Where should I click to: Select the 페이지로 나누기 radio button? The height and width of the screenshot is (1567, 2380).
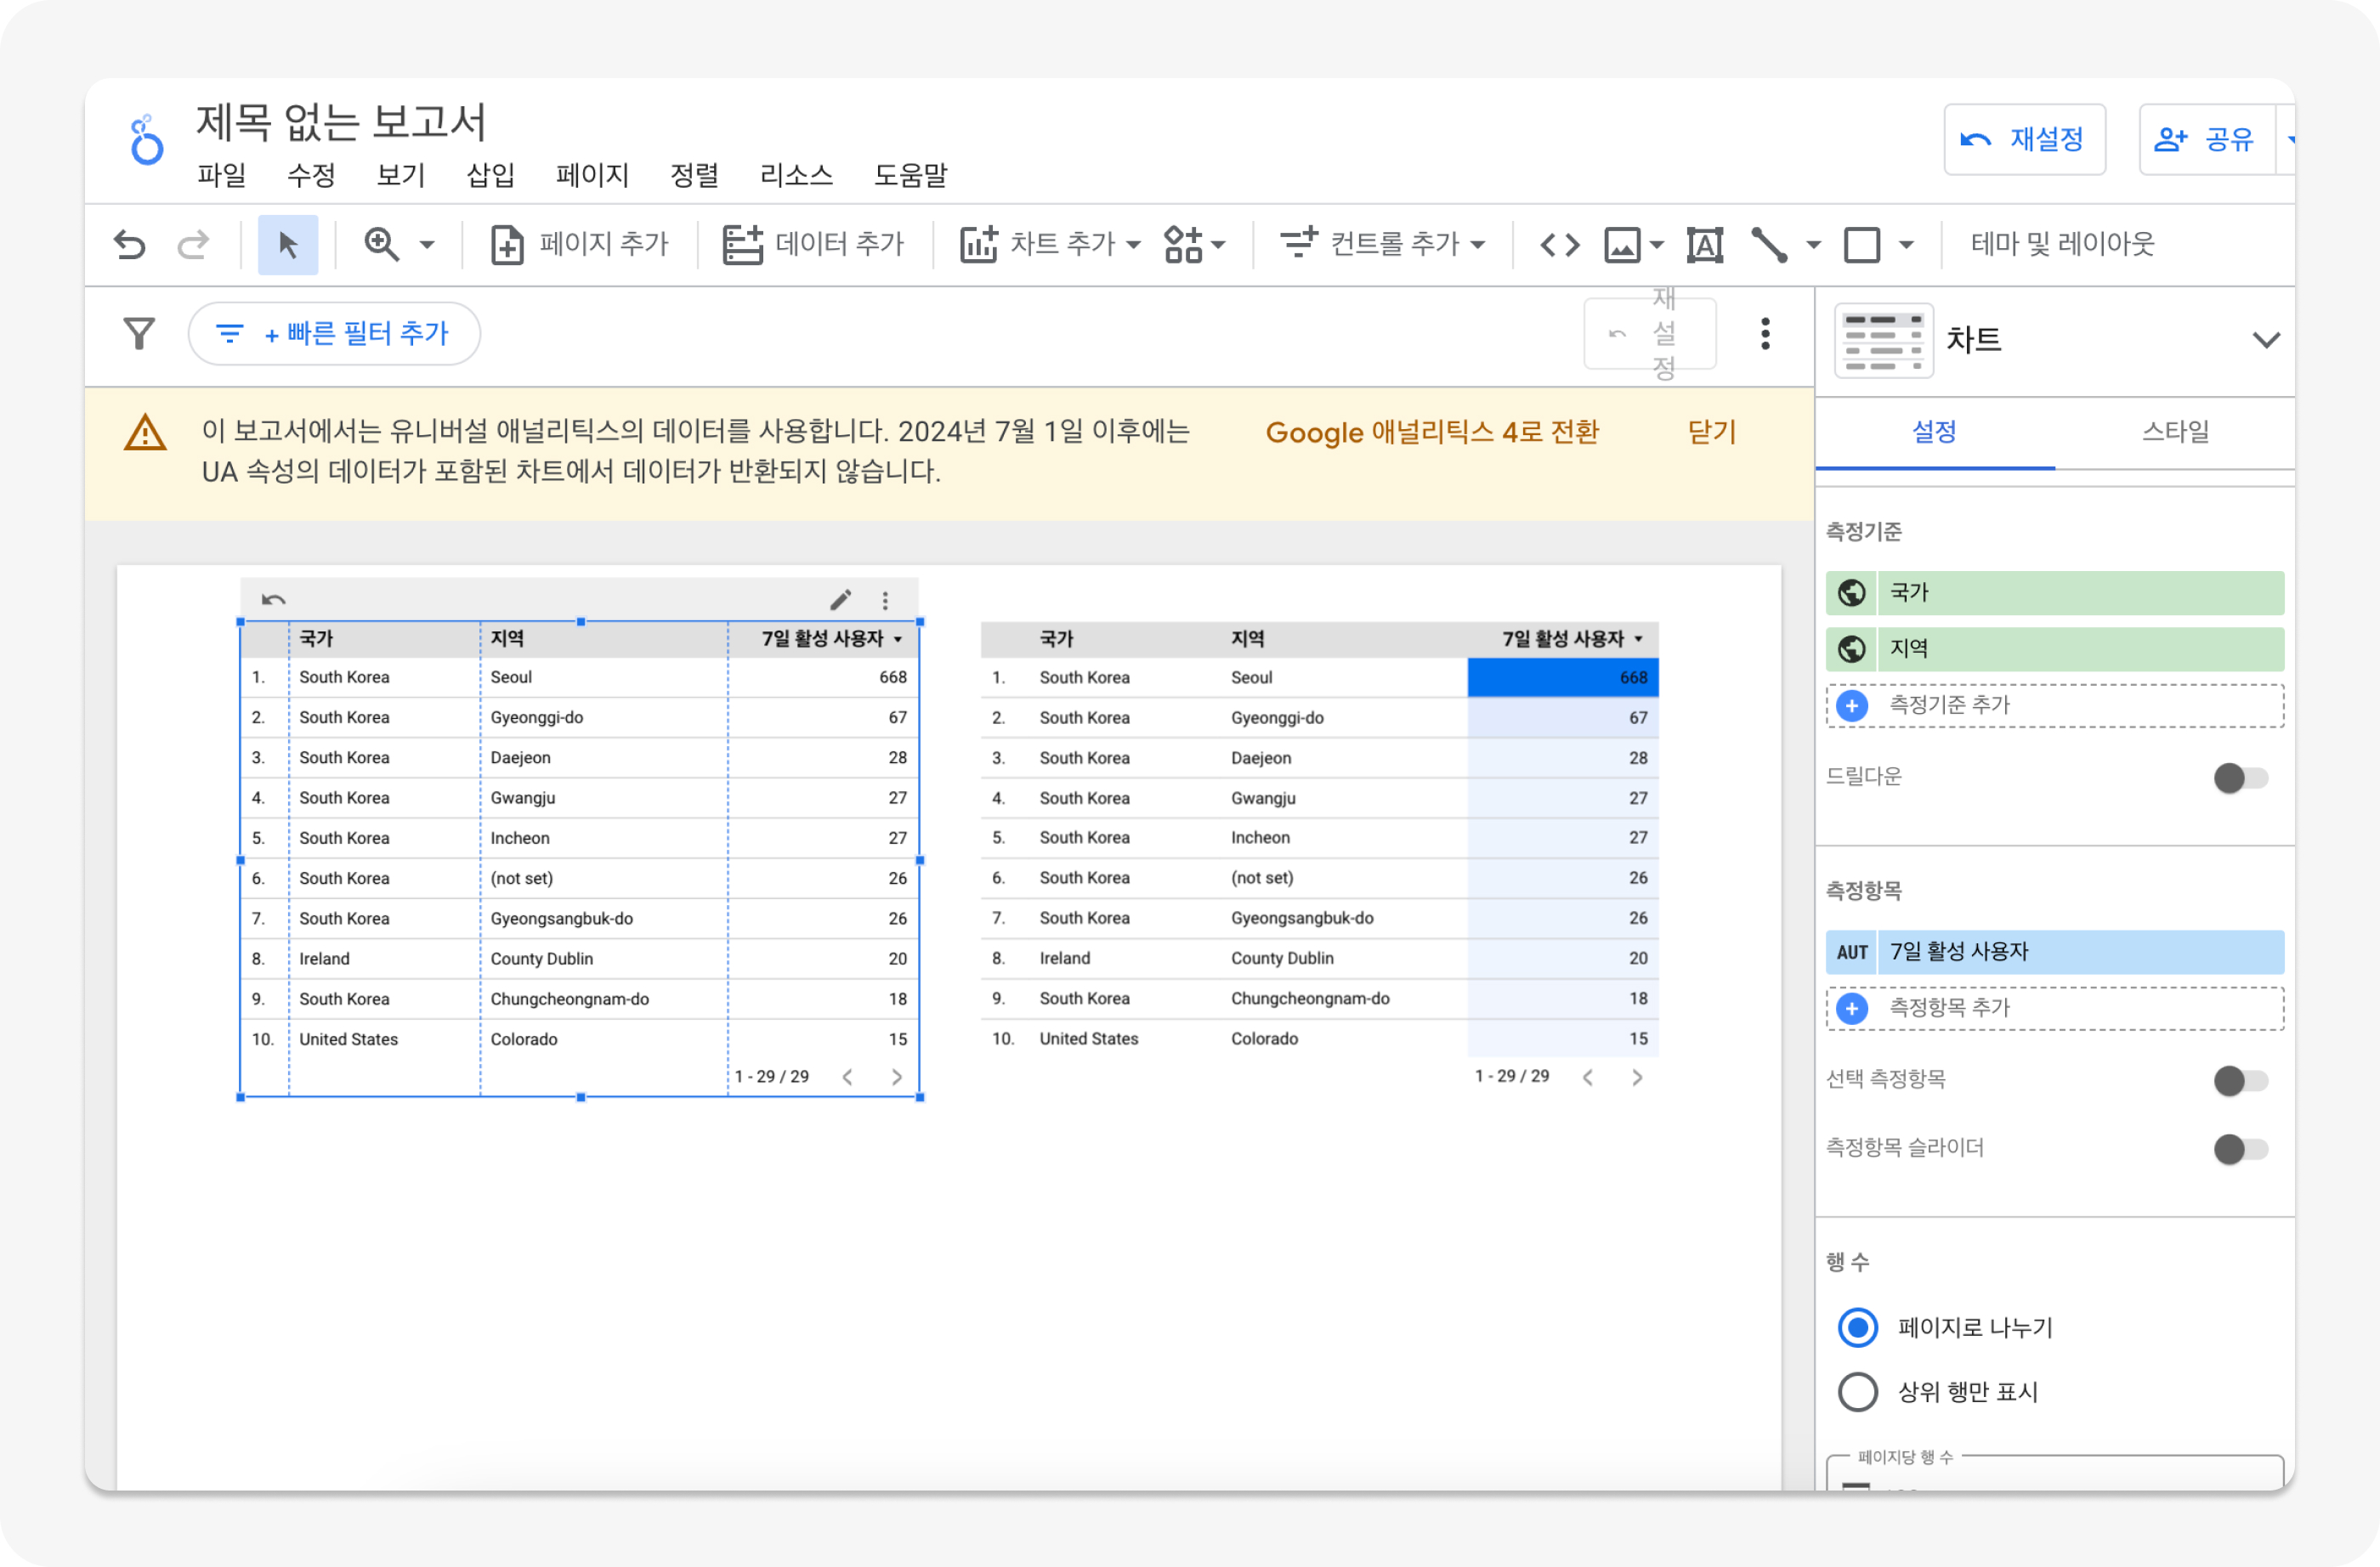pos(1857,1328)
